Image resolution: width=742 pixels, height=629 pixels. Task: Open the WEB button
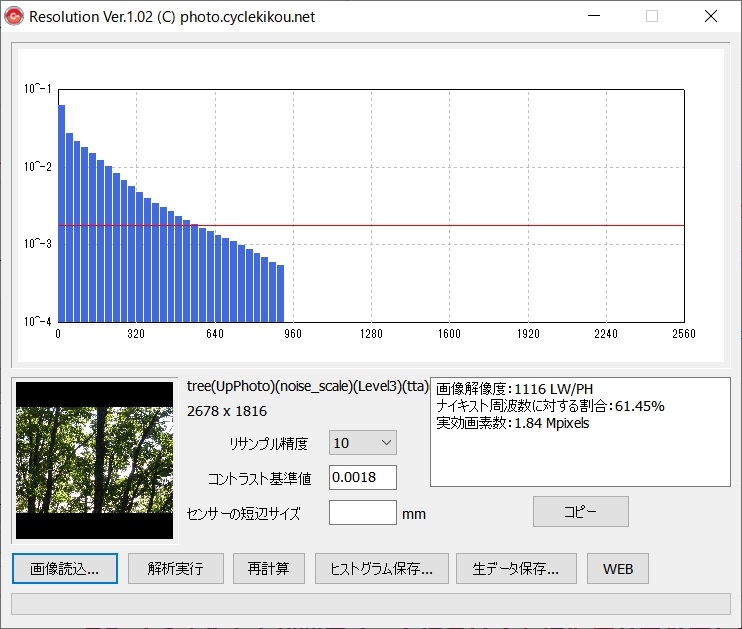pyautogui.click(x=618, y=568)
